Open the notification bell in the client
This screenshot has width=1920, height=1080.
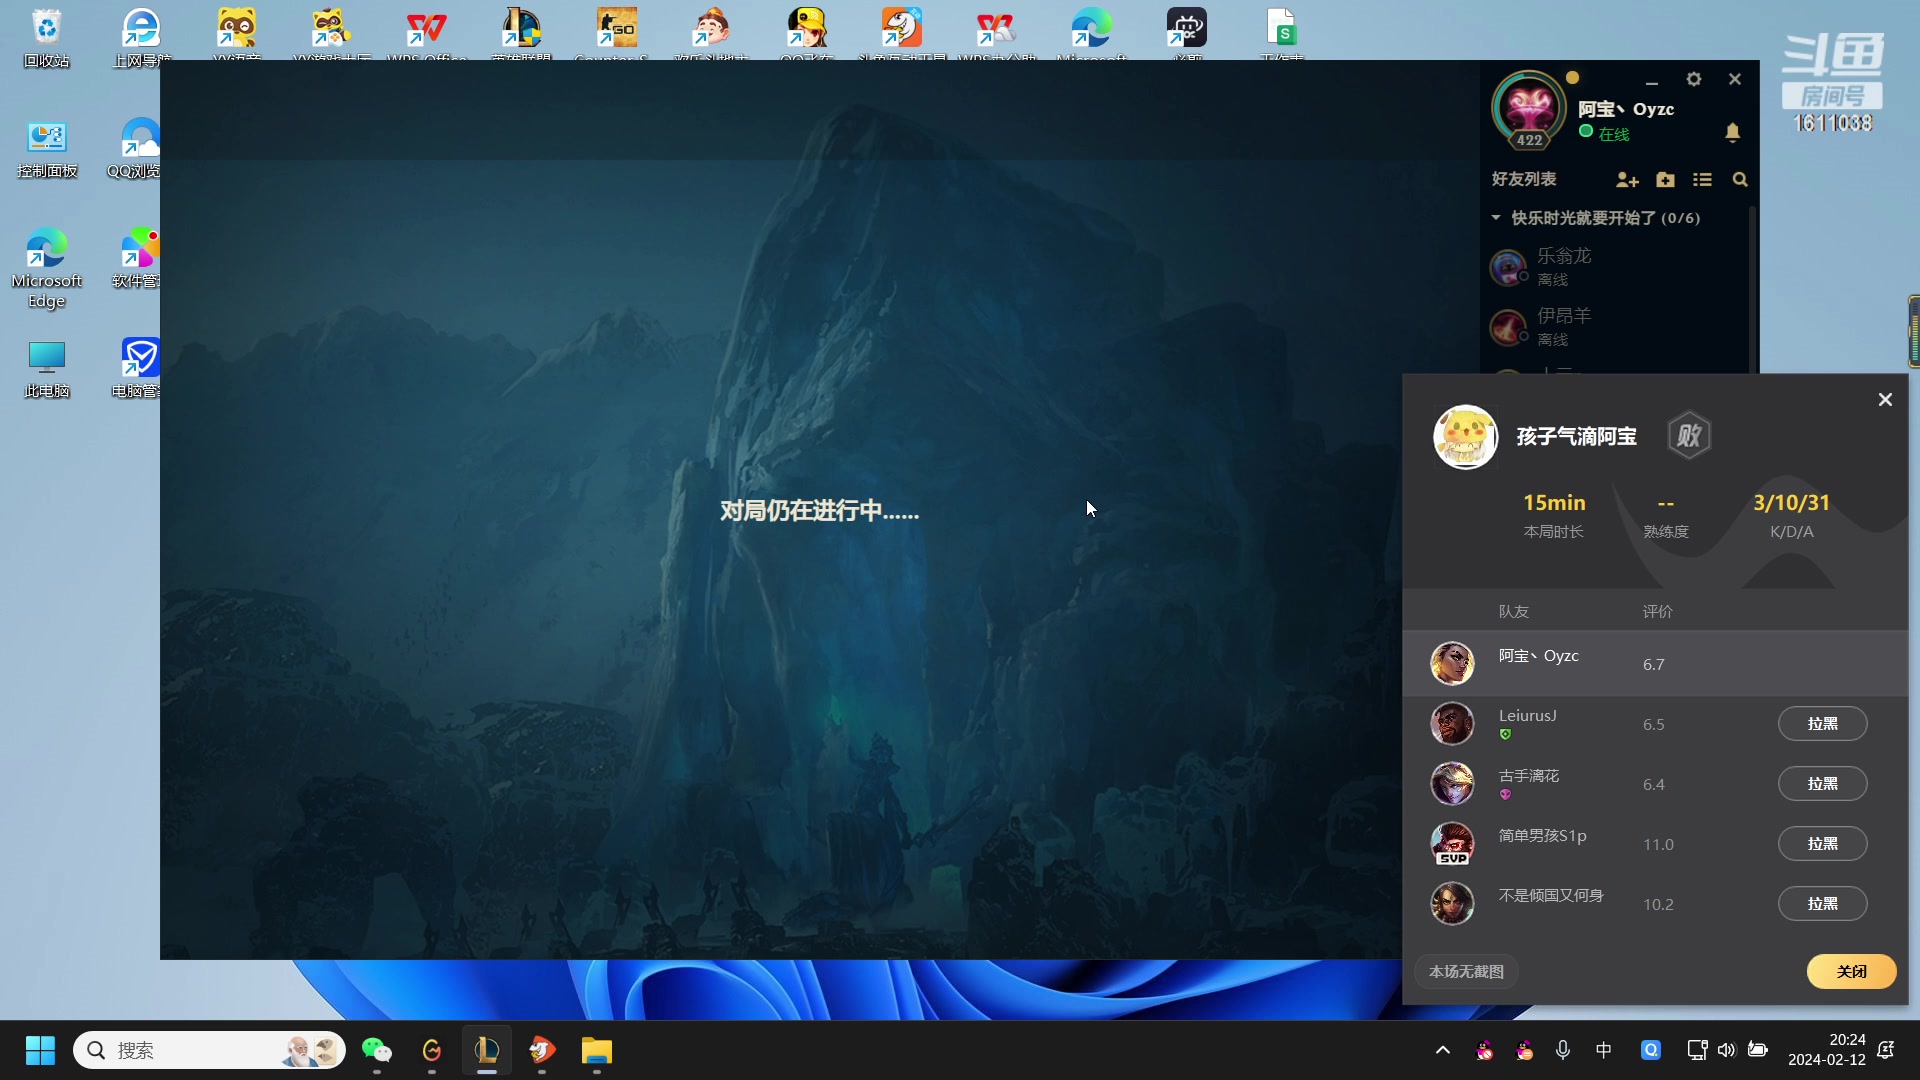click(x=1733, y=132)
